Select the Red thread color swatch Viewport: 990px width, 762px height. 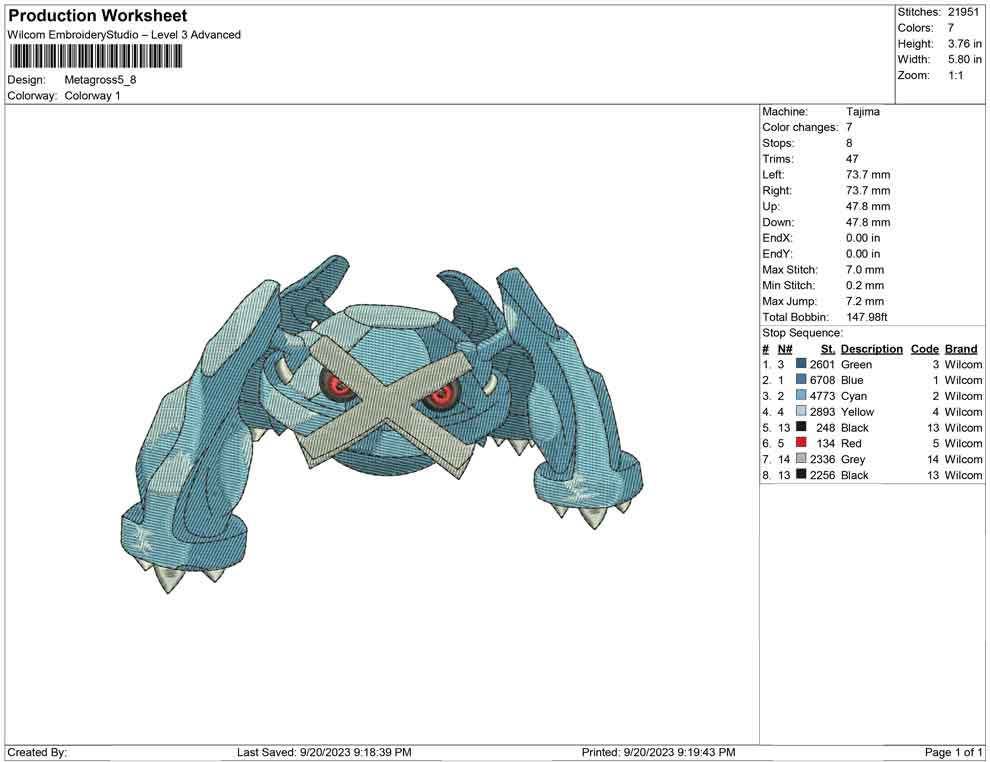click(x=801, y=443)
